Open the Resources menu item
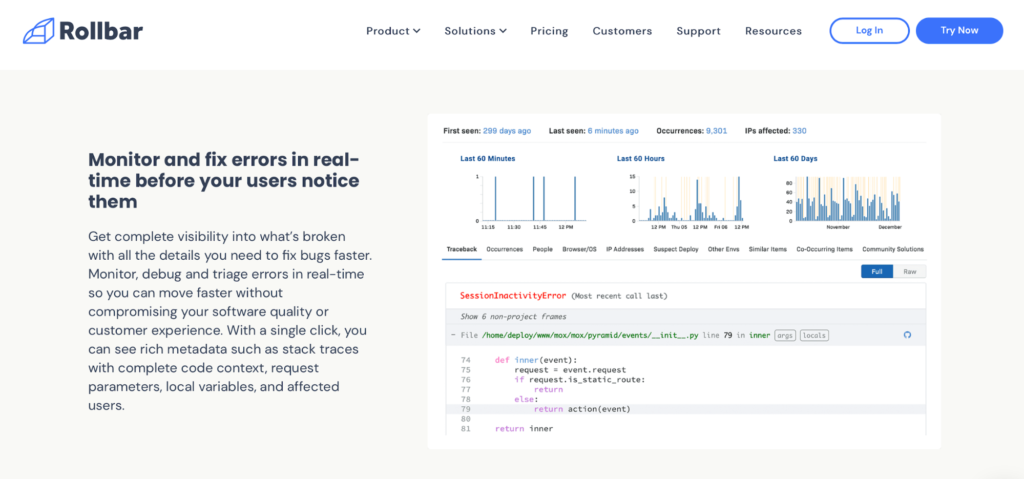The height and width of the screenshot is (479, 1024). click(773, 31)
